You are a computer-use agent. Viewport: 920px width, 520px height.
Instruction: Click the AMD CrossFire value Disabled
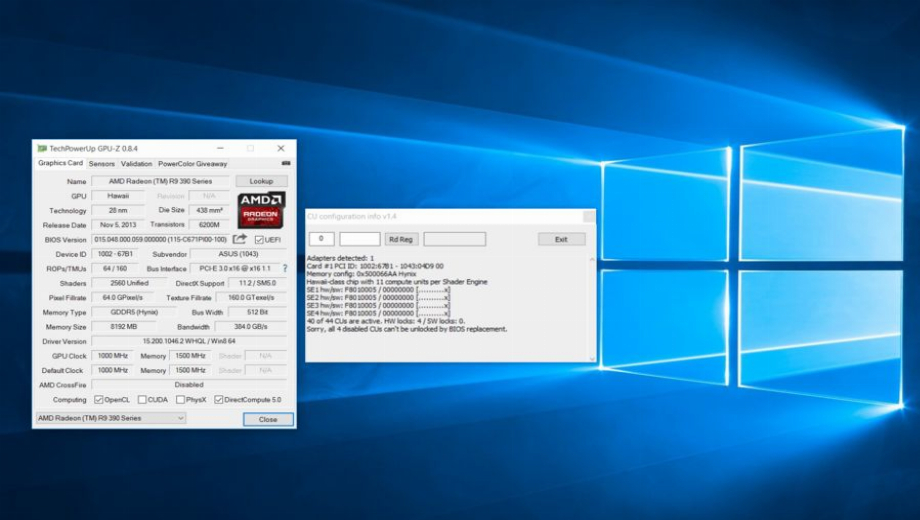pyautogui.click(x=189, y=385)
